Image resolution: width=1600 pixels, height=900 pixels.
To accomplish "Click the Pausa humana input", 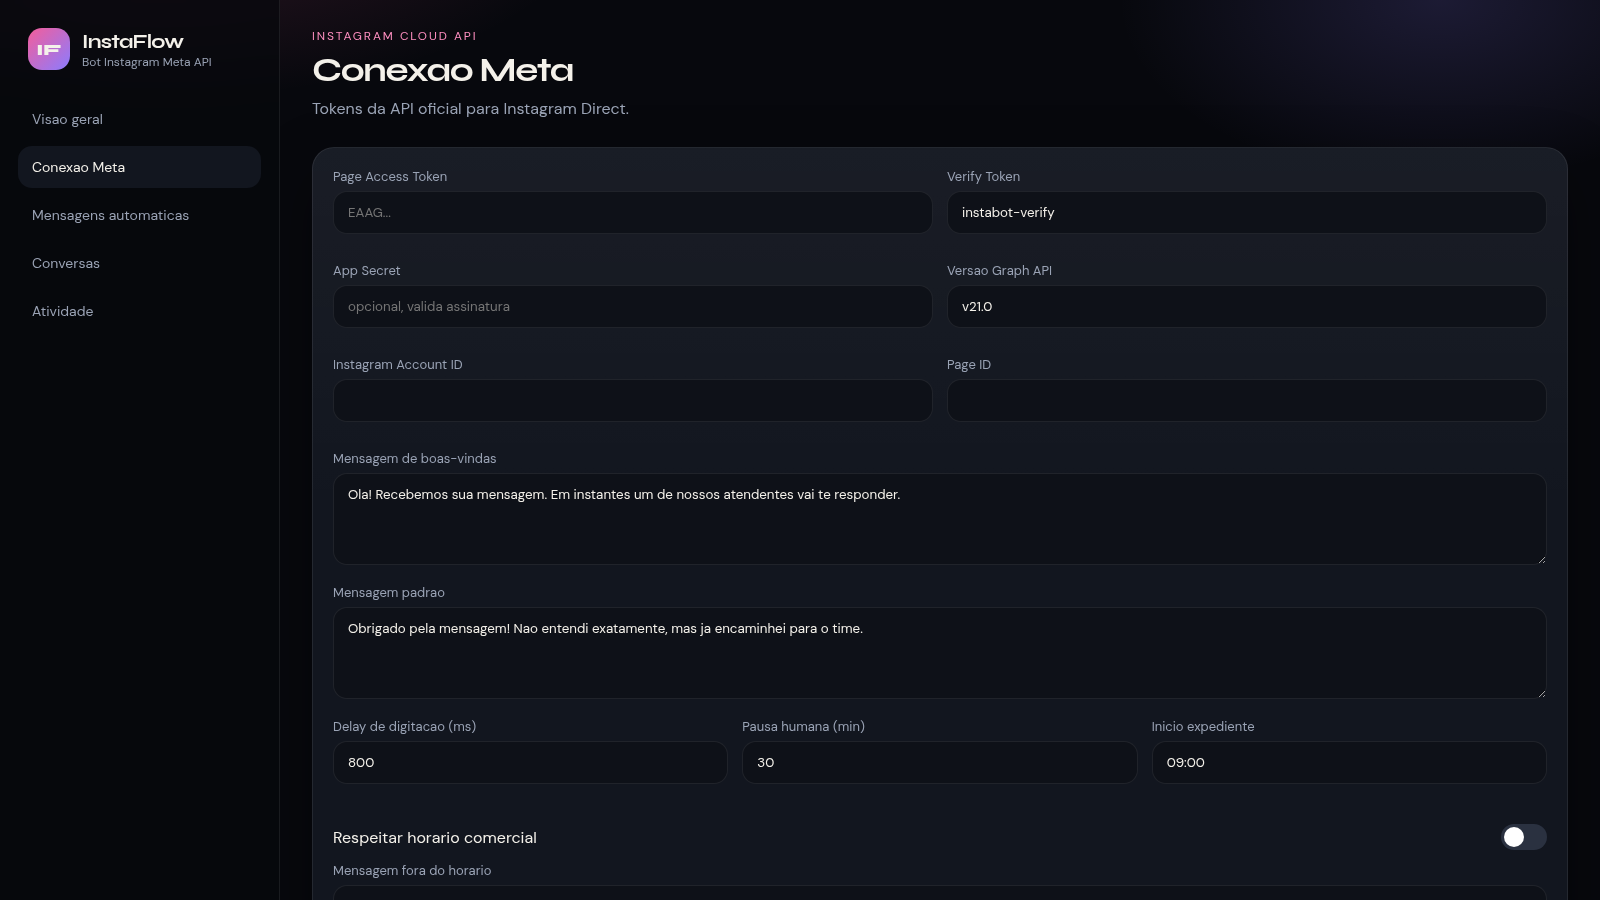I will click(x=939, y=763).
